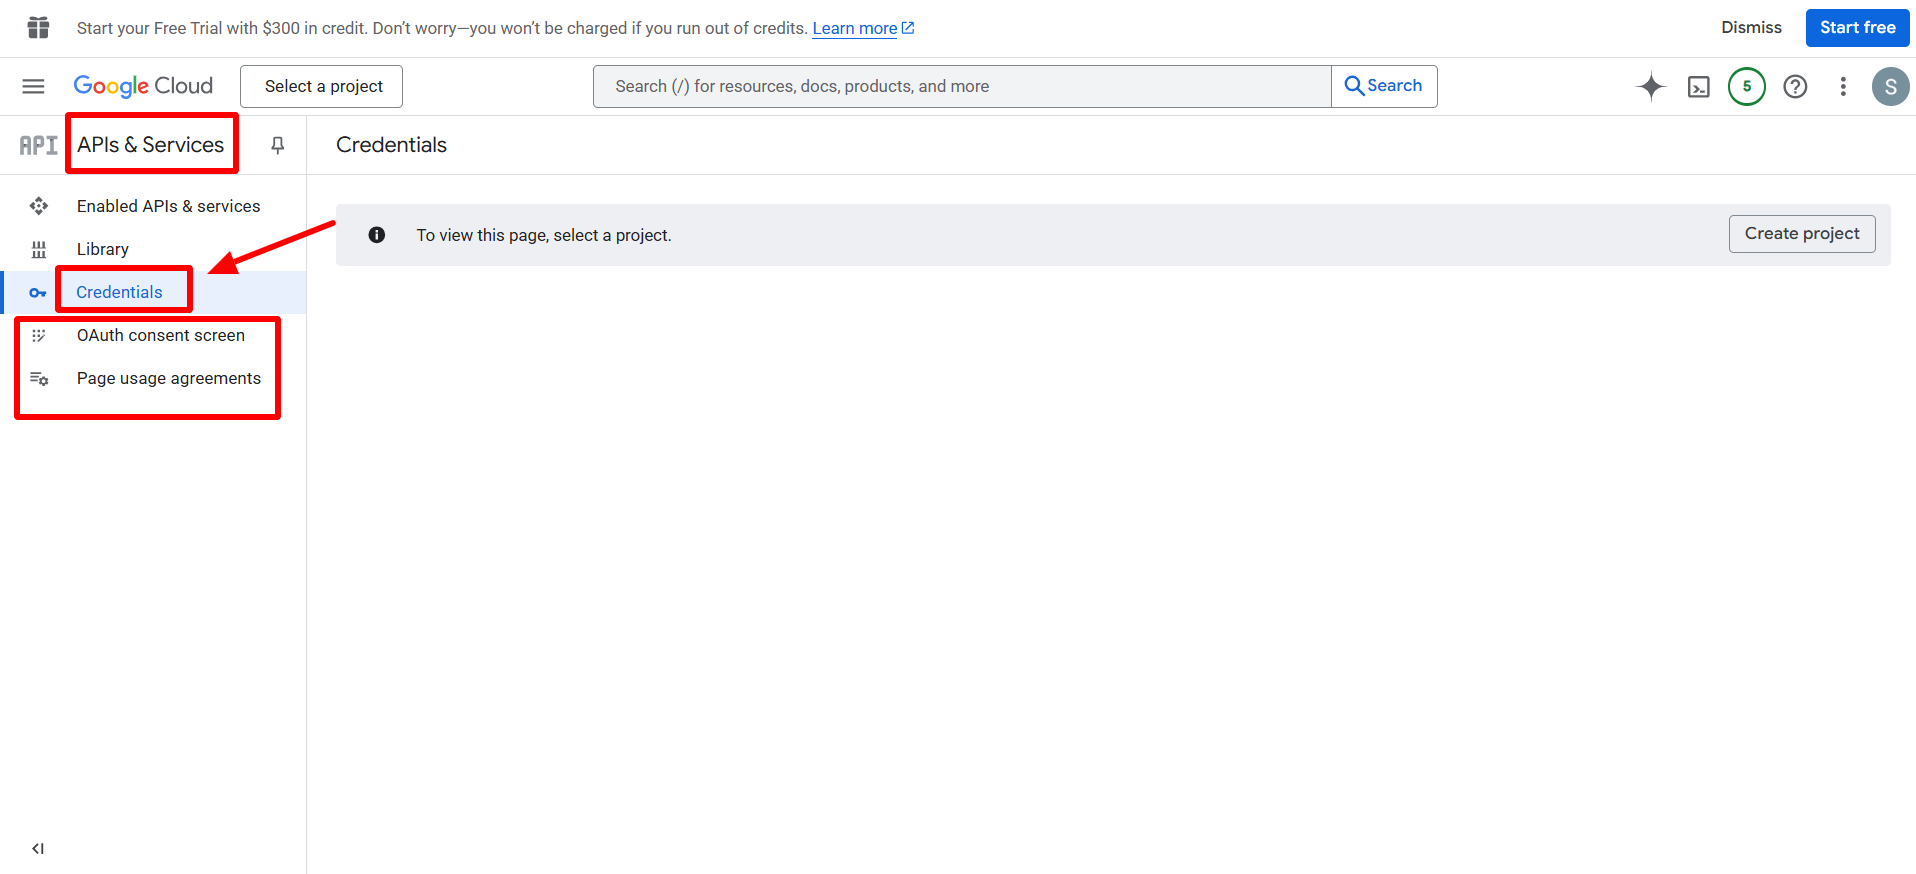Click the Credentials page title

coord(391,145)
